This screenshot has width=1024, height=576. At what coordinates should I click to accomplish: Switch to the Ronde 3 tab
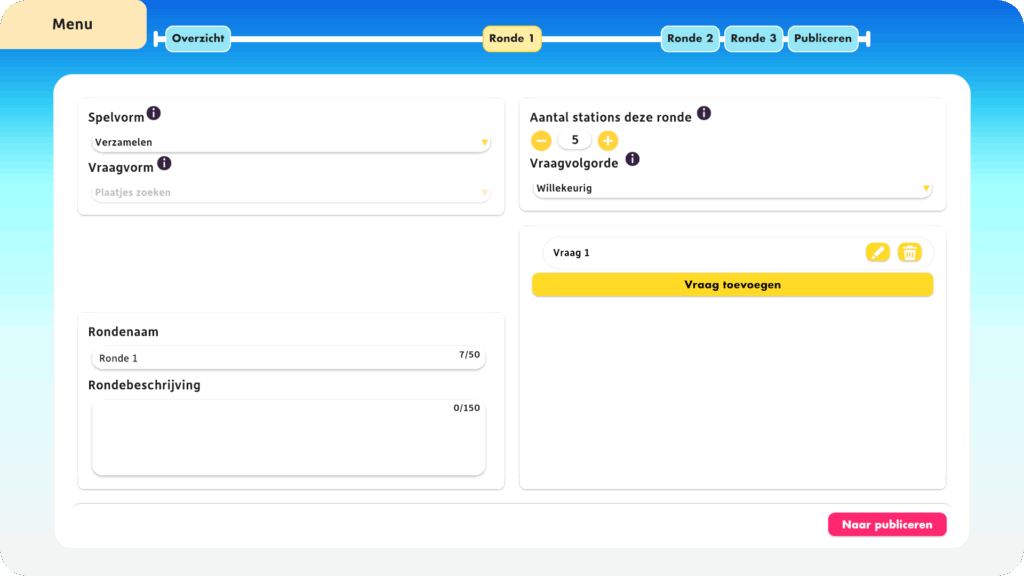(753, 39)
